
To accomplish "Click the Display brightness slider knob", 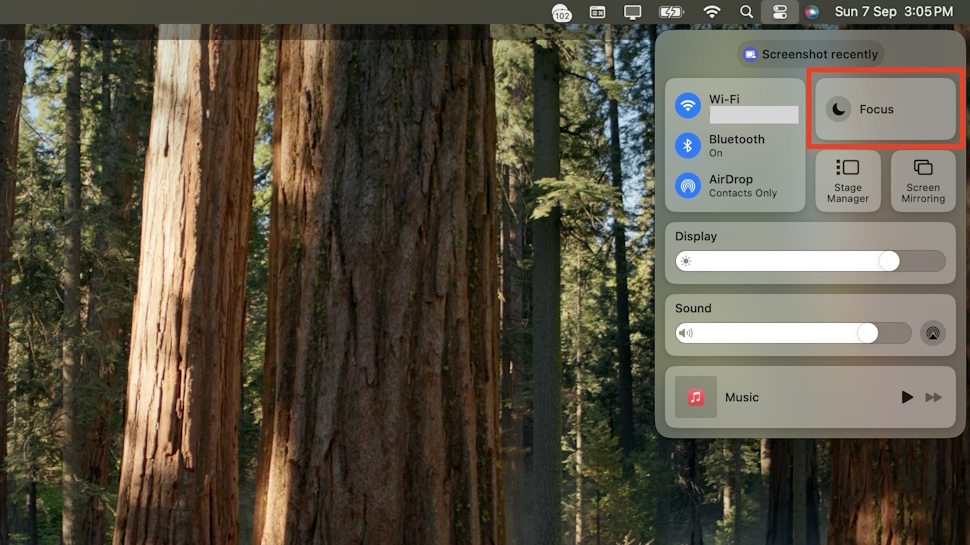I will (x=889, y=261).
